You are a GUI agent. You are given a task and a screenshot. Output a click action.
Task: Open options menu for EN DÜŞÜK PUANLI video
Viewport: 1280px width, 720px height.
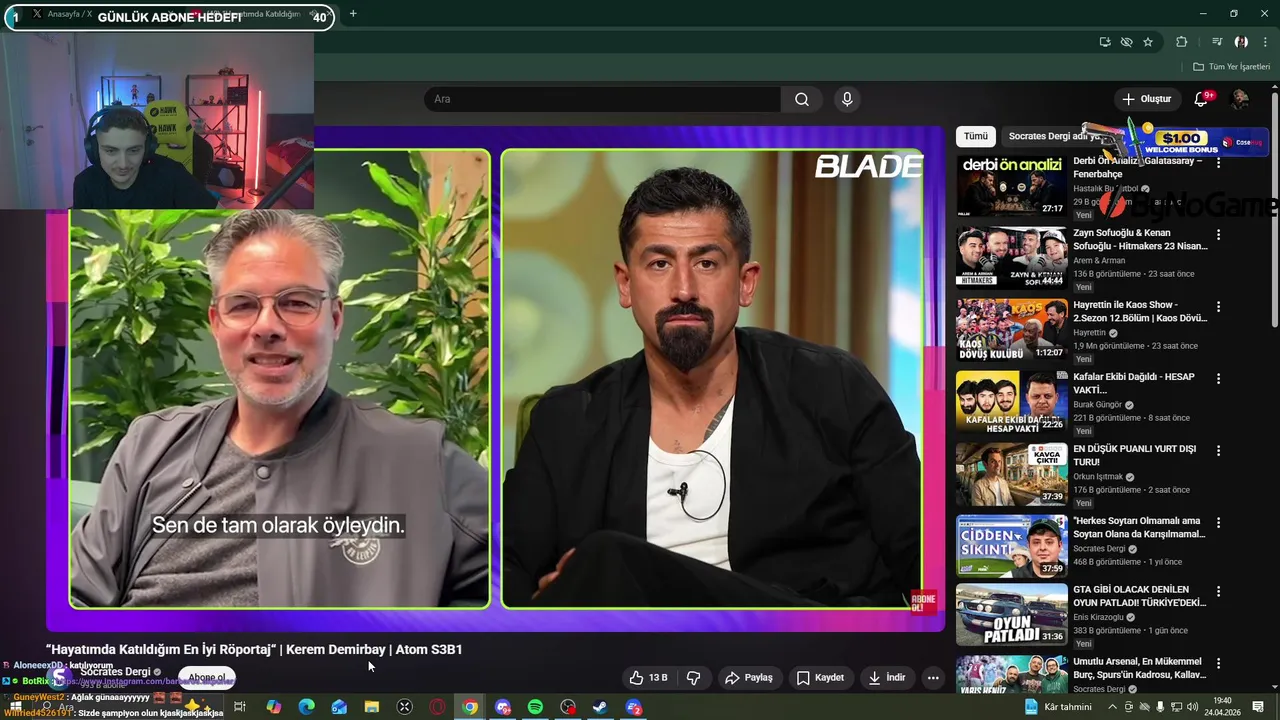1218,451
